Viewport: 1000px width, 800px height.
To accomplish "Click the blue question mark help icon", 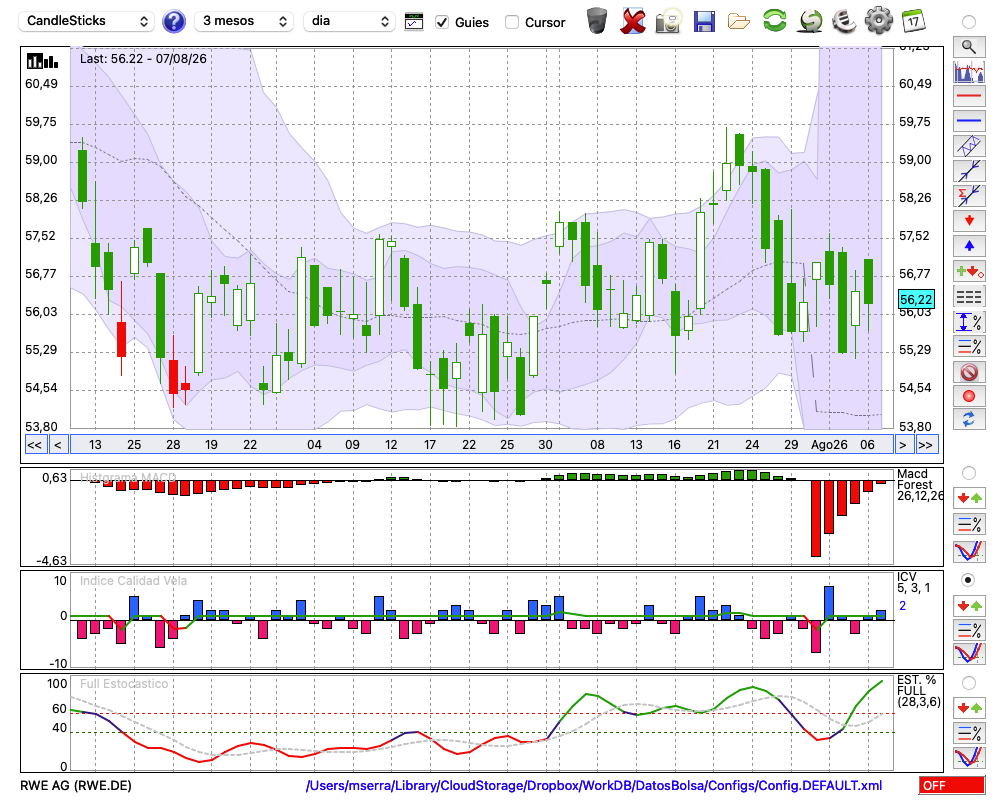I will tap(173, 21).
